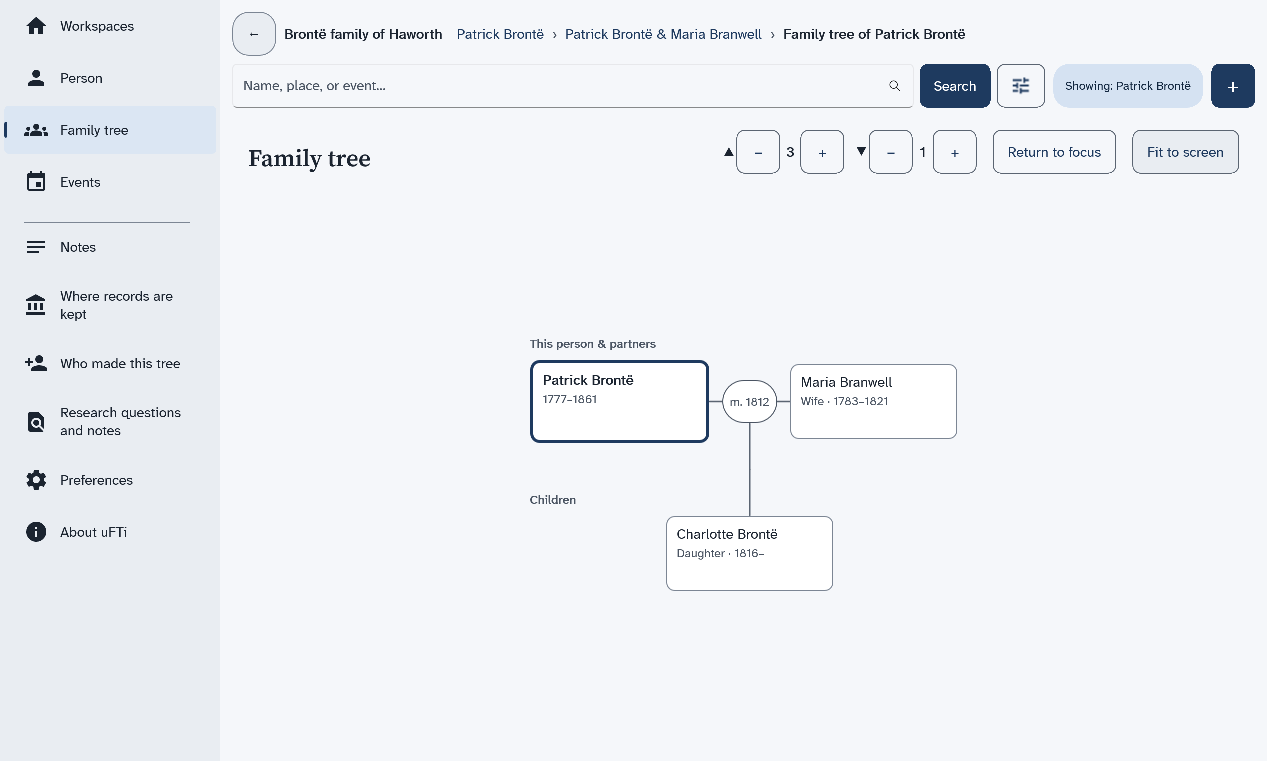Screen dimensions: 1267x761
Task: Select the Family tree group icon
Action: [x=36, y=130]
